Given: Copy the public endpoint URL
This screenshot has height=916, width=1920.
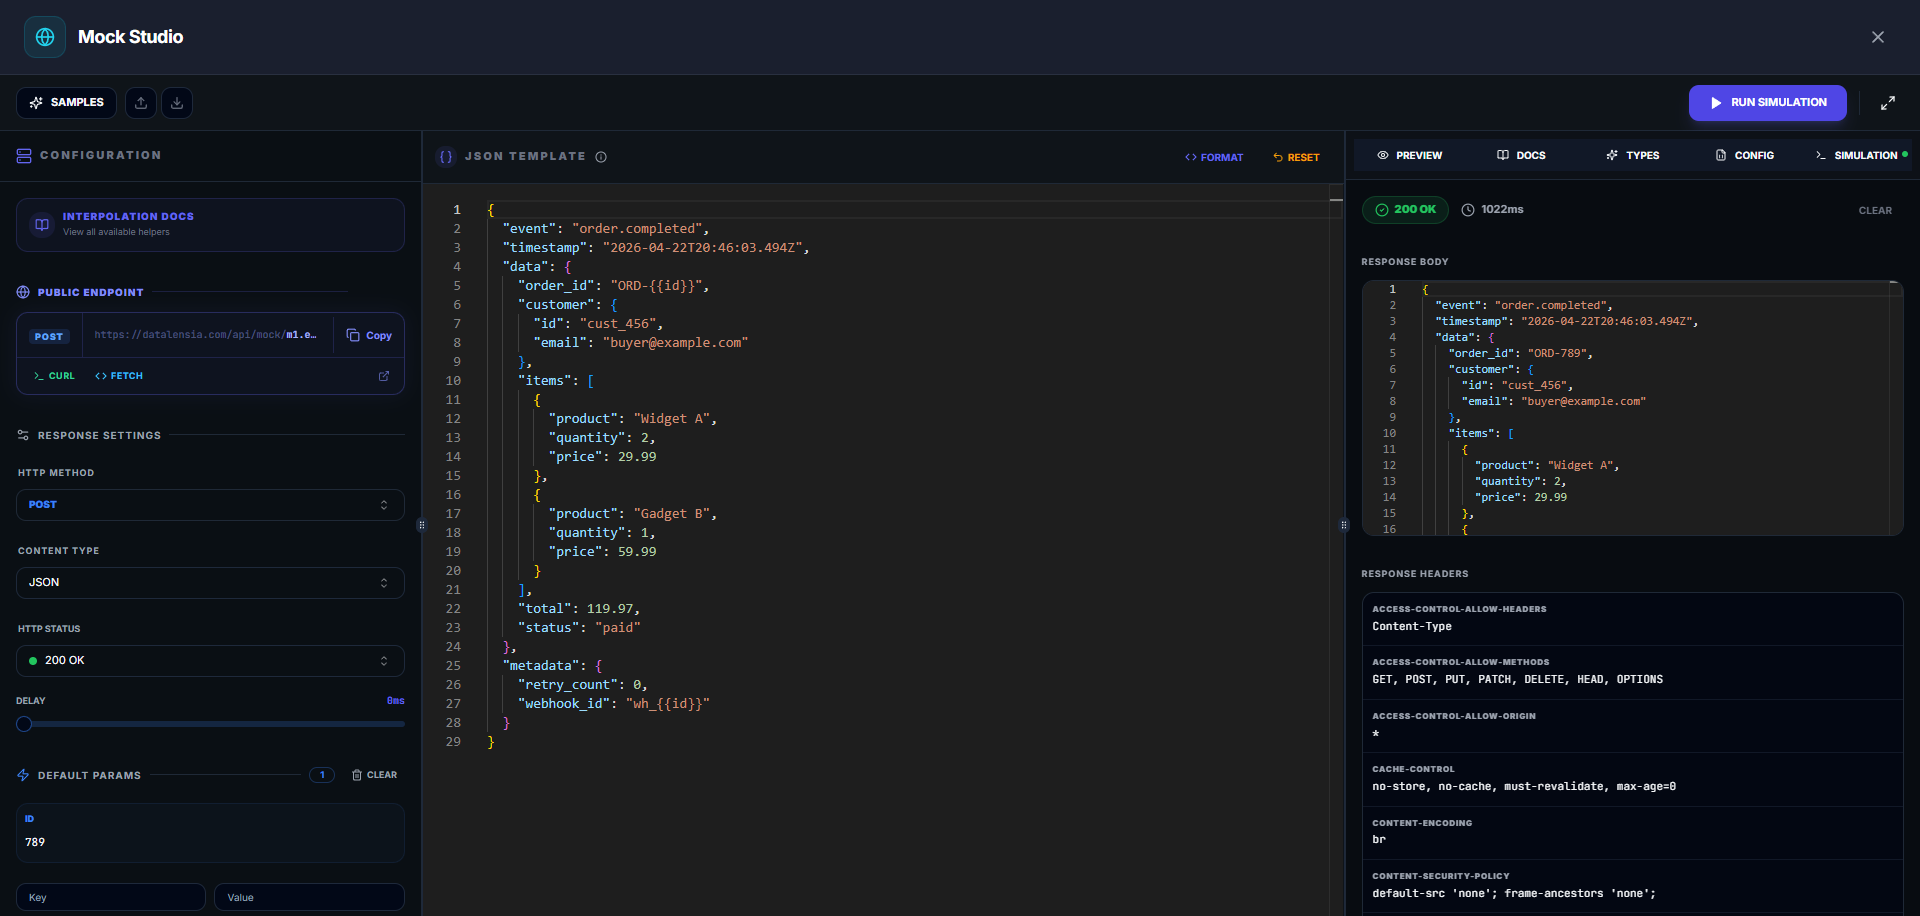Looking at the screenshot, I should pos(369,336).
